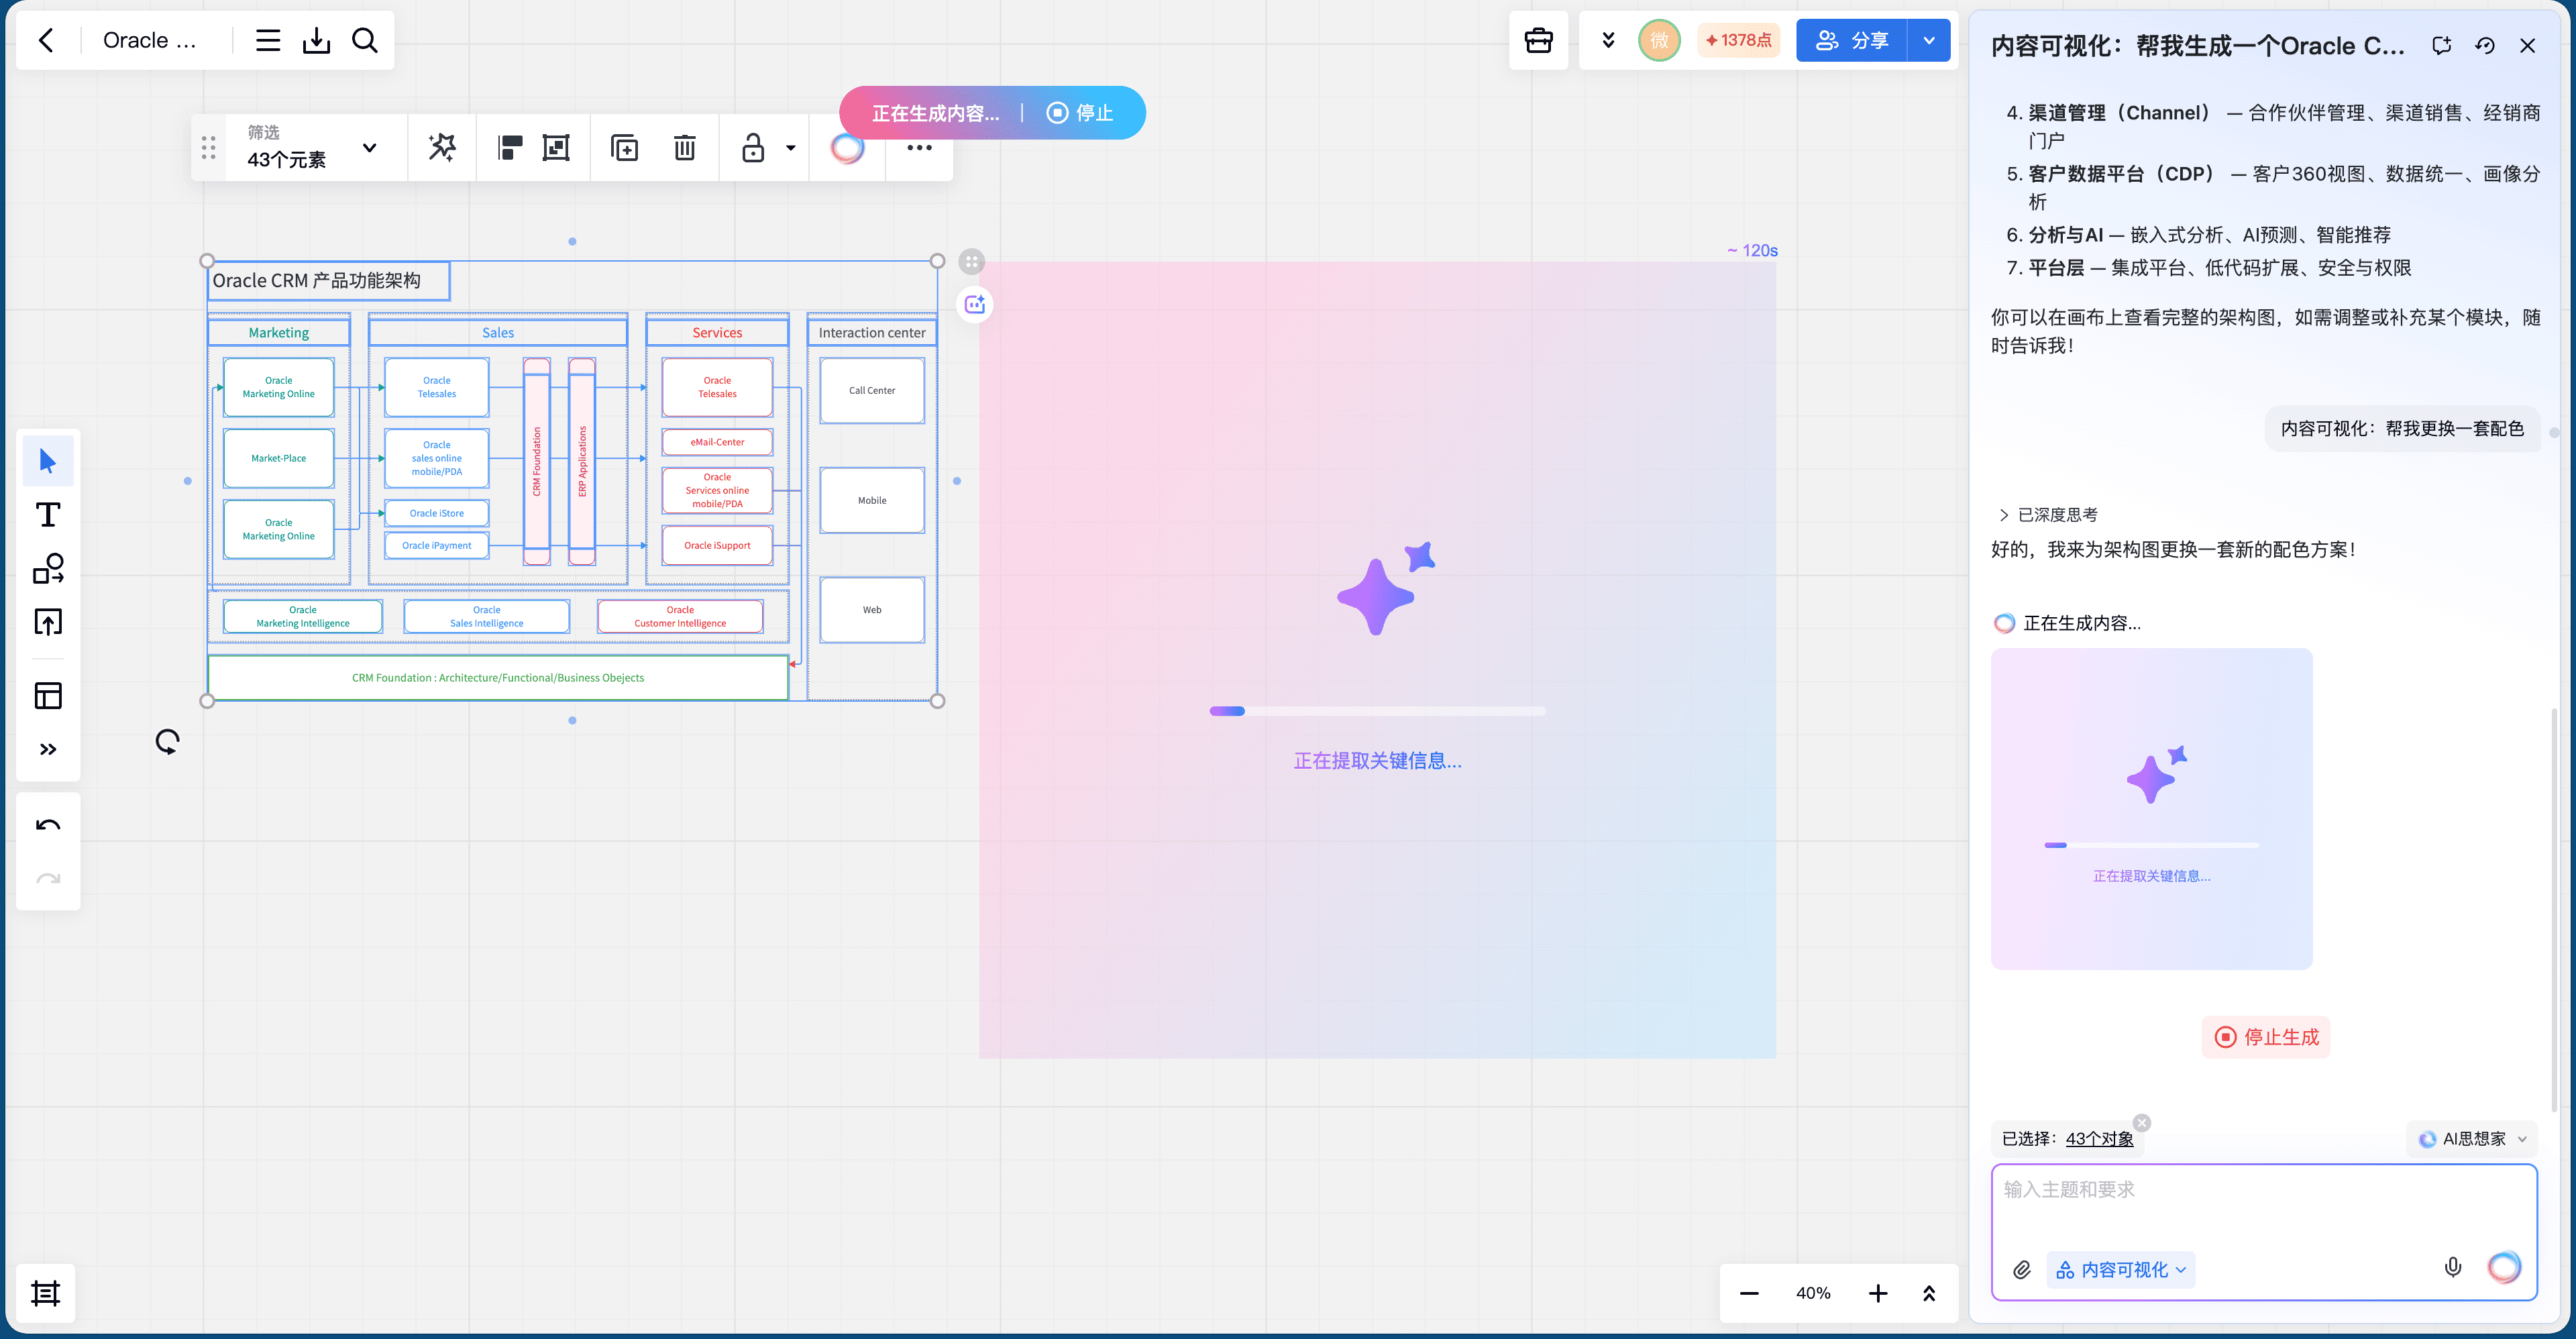Click the rotate handle below diagram
Viewport: 2576px width, 1339px height.
click(x=167, y=741)
